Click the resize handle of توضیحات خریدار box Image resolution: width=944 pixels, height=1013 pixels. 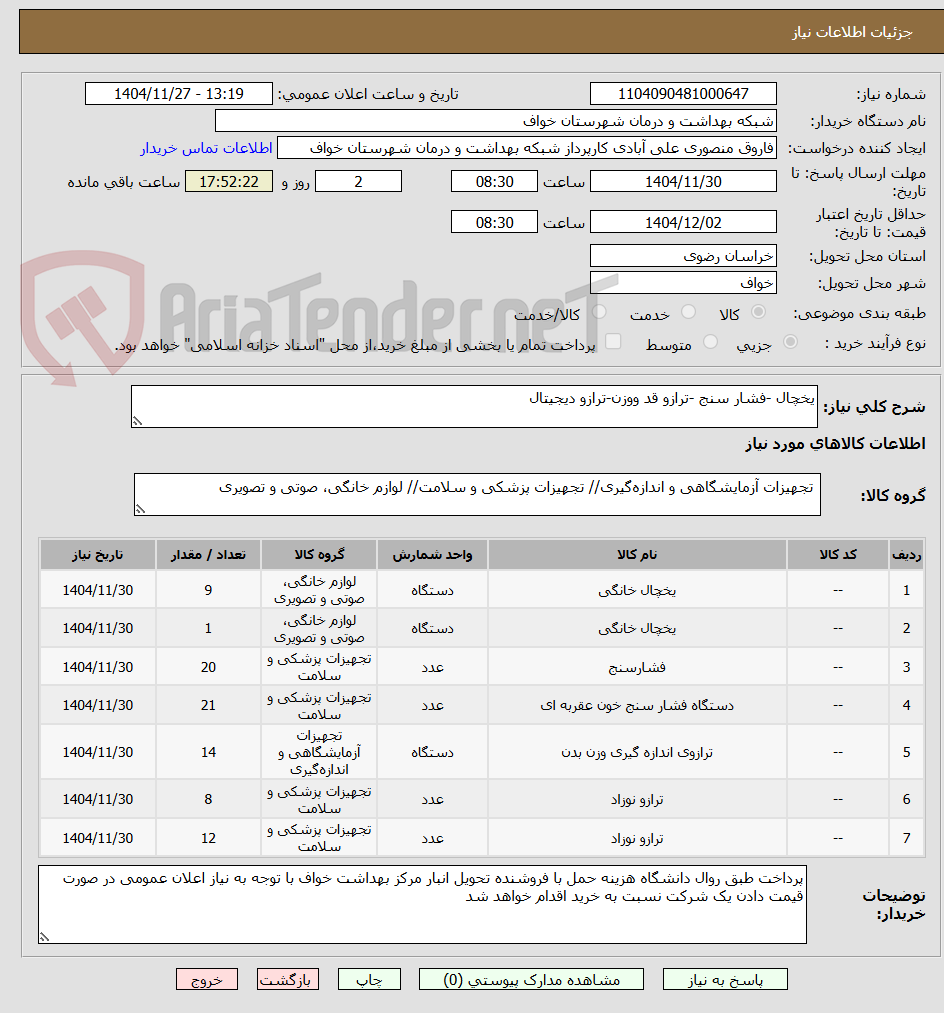coord(44,937)
